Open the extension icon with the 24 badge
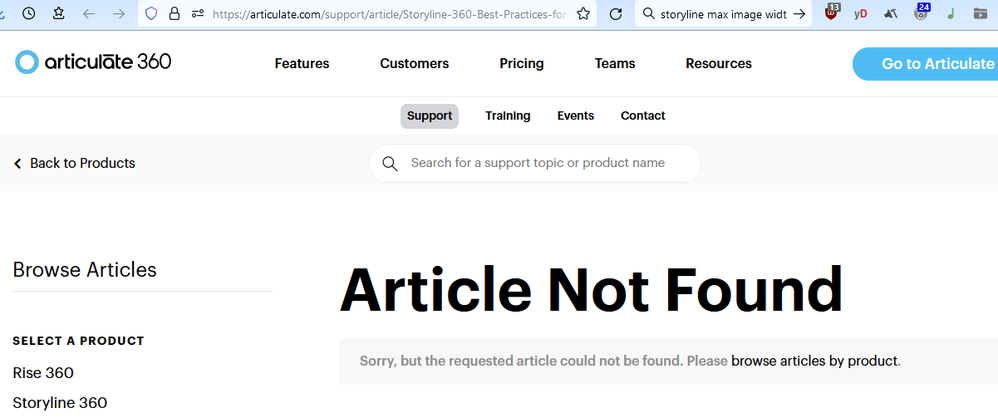 [x=921, y=12]
